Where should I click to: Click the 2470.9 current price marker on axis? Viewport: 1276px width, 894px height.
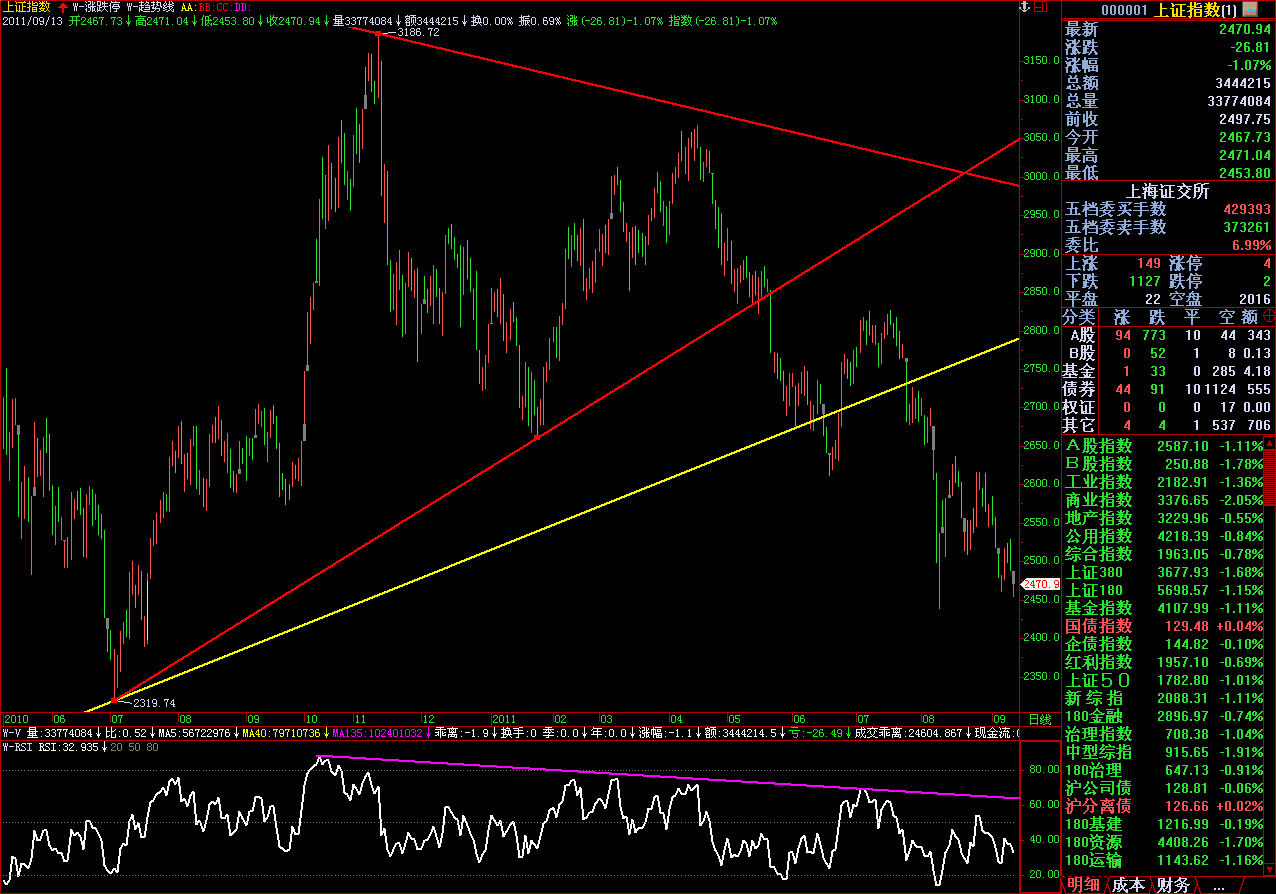click(1039, 583)
